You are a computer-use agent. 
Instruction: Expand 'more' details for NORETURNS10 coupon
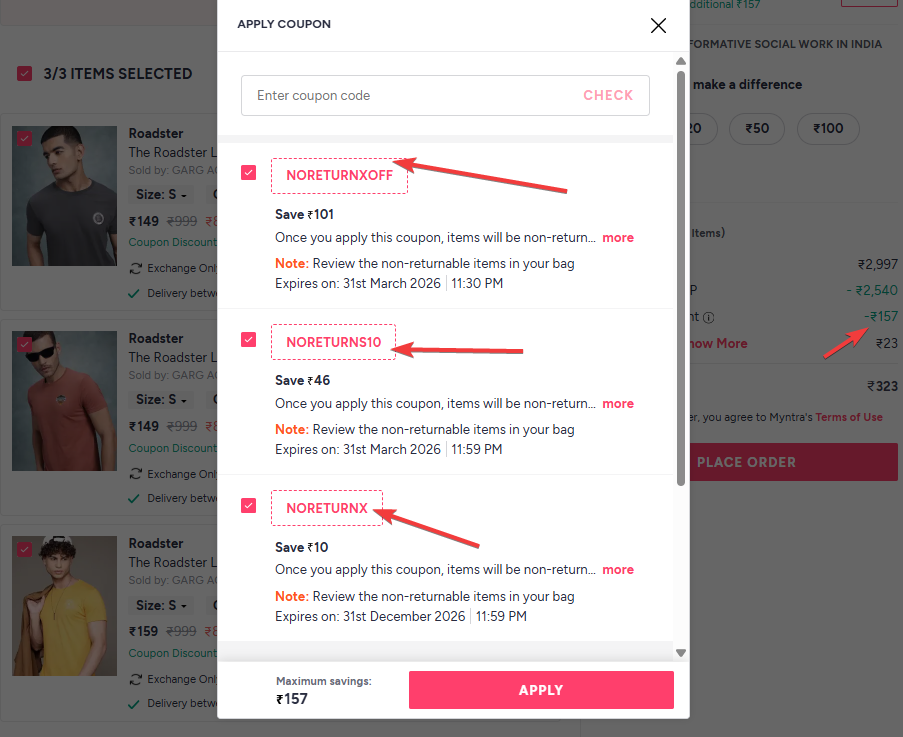pyautogui.click(x=618, y=404)
